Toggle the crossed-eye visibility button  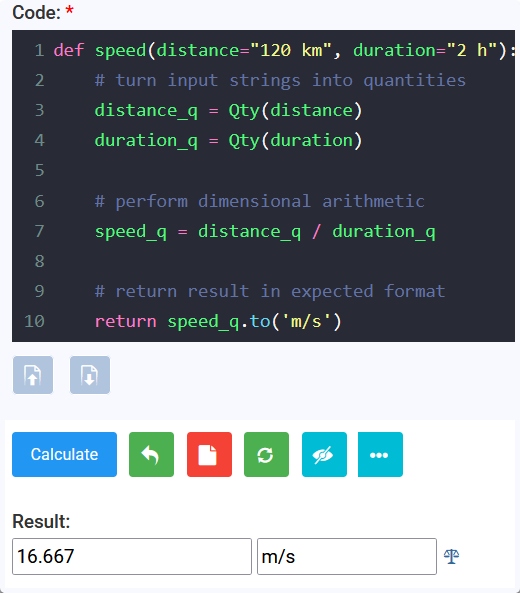324,454
